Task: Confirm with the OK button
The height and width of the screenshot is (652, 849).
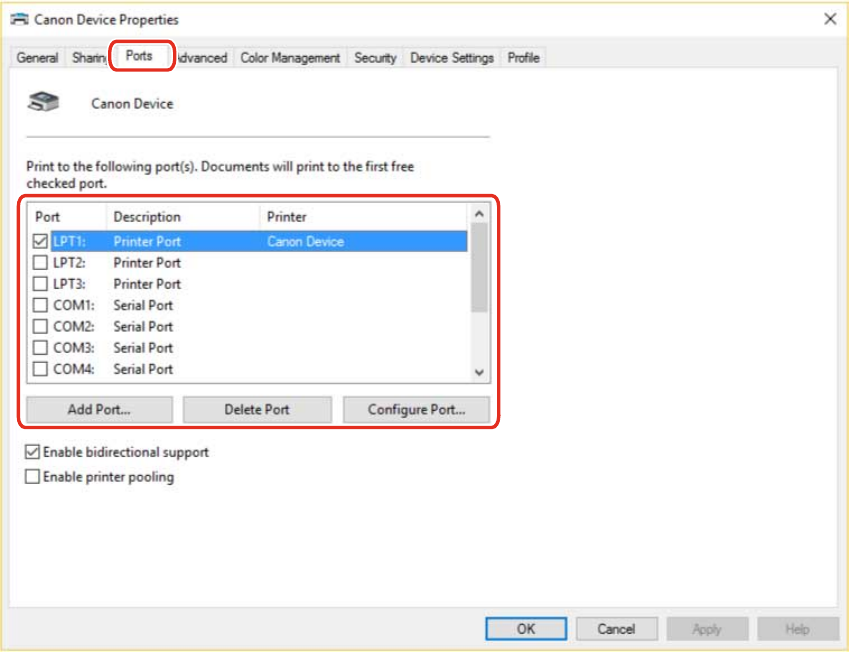Action: 526,629
